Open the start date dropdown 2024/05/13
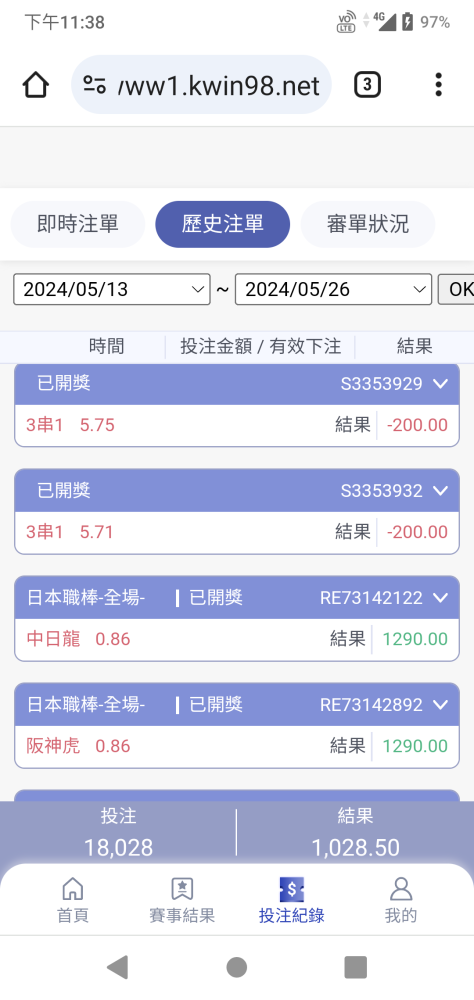This screenshot has height=1000, width=474. pyautogui.click(x=112, y=290)
